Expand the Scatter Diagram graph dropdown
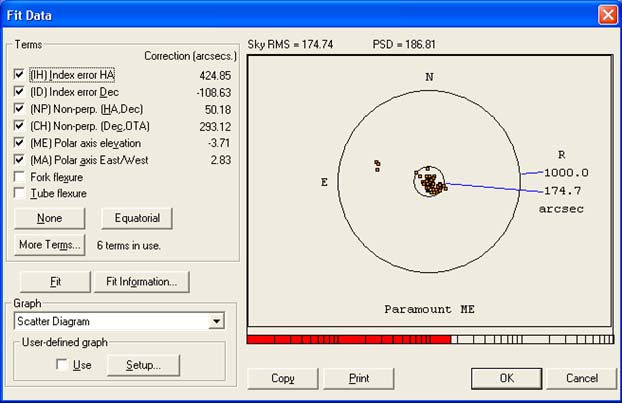 [x=216, y=321]
